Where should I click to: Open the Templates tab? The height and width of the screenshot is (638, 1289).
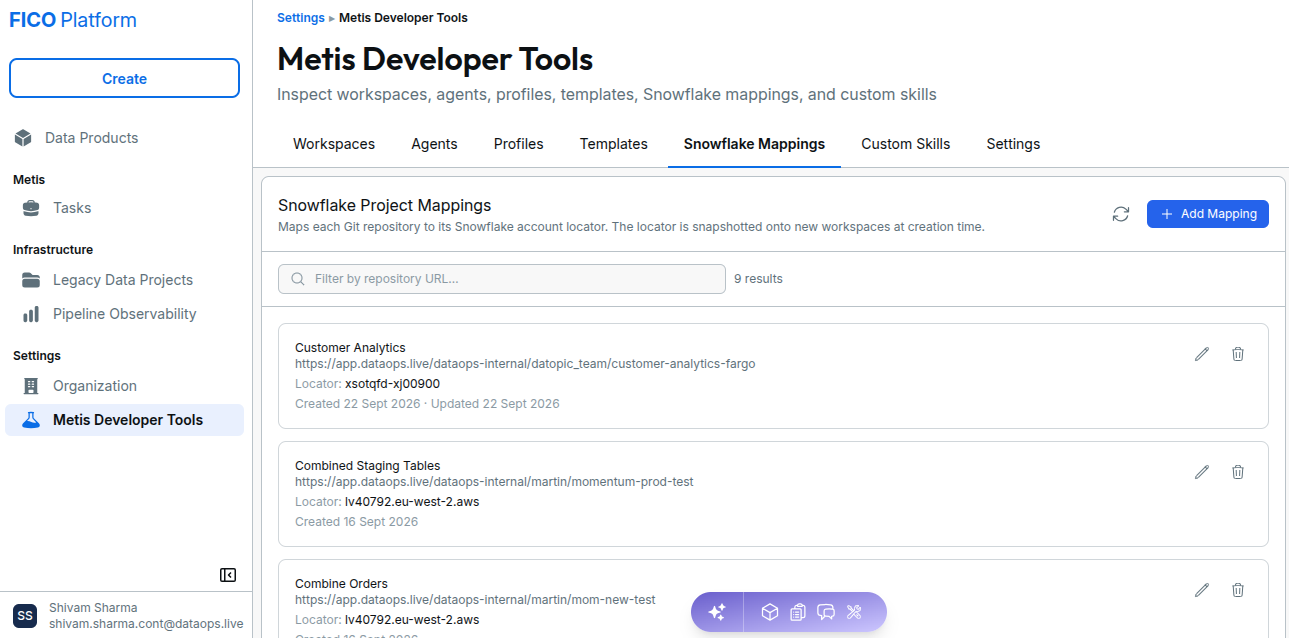tap(614, 144)
